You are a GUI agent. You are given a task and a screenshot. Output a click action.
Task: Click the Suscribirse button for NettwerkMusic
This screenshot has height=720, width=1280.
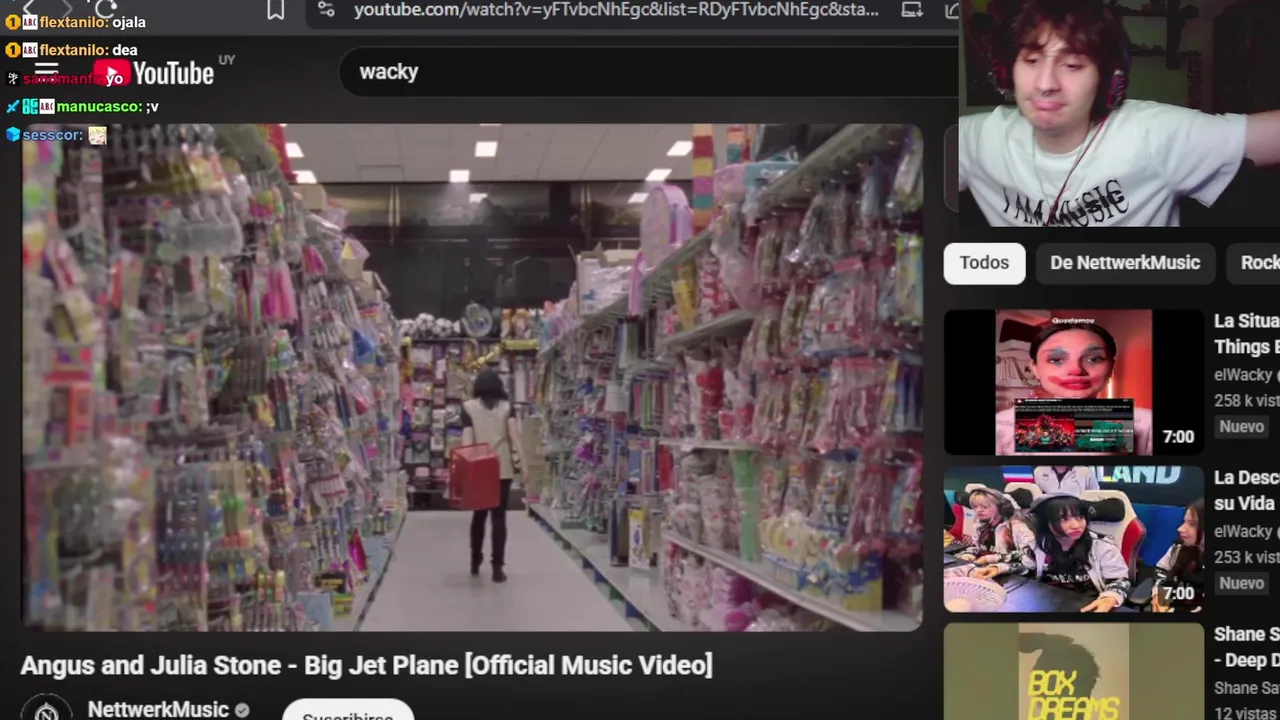347,712
